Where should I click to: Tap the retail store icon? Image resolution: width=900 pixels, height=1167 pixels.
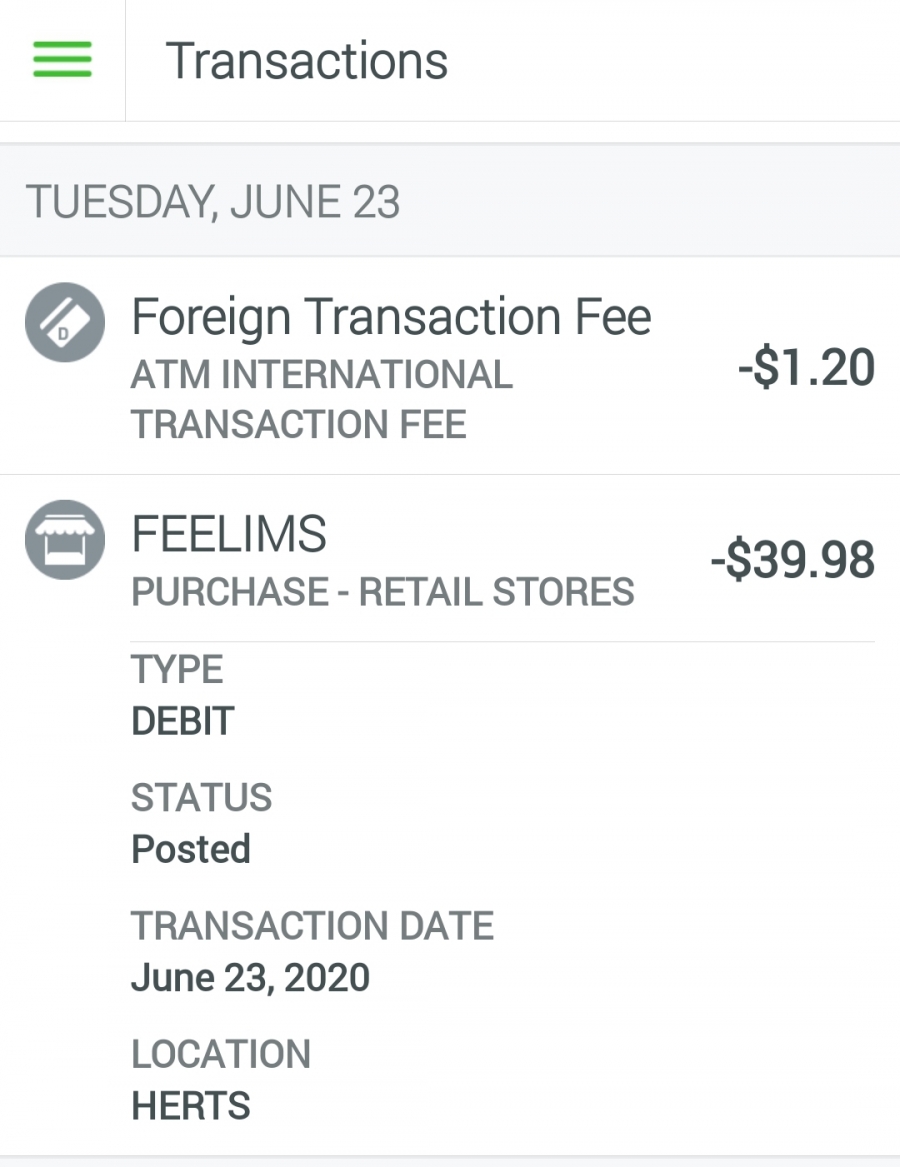tap(65, 540)
